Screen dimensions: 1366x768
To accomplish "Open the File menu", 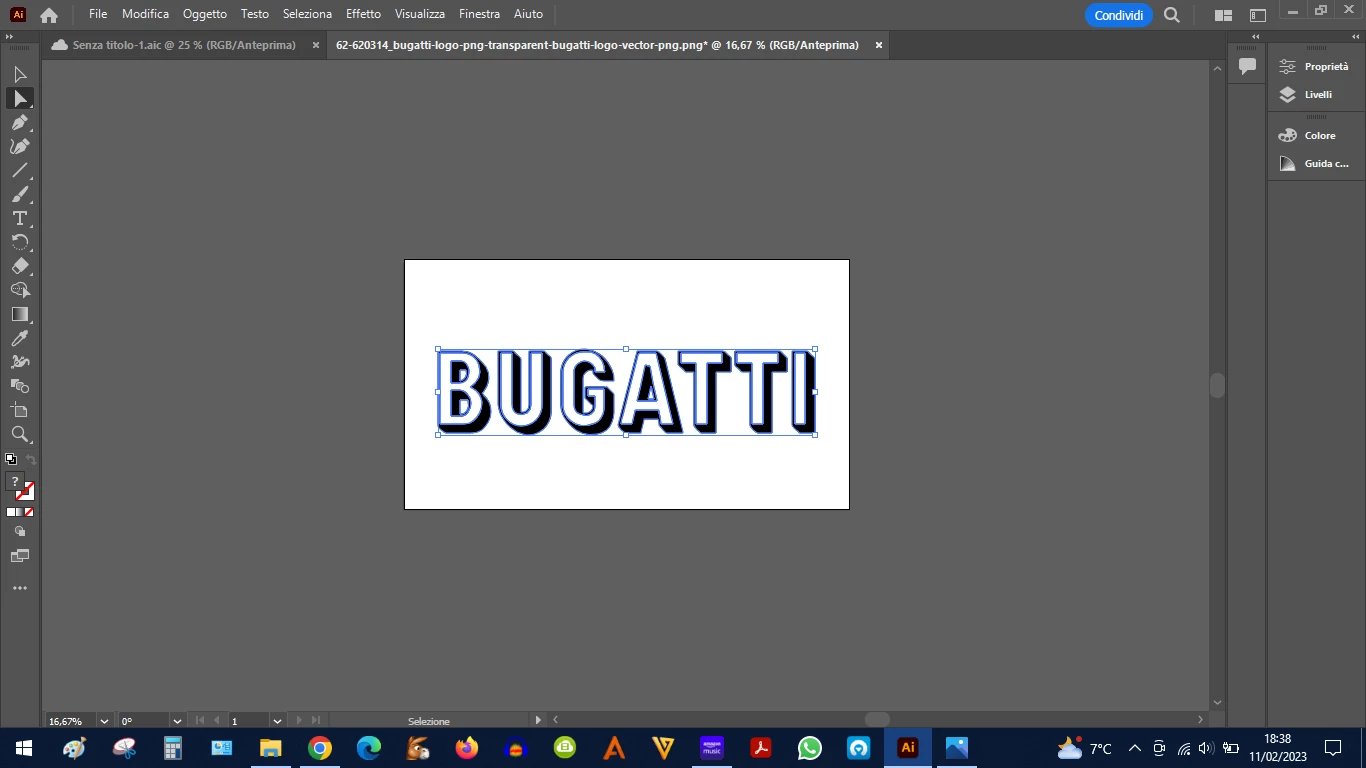I will pos(98,14).
